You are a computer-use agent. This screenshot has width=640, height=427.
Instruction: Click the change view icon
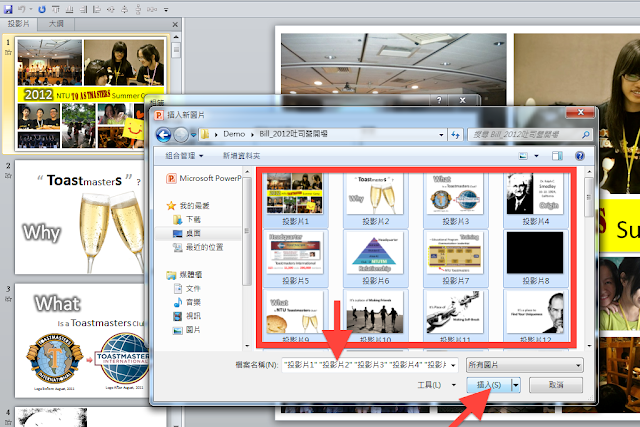pyautogui.click(x=523, y=156)
